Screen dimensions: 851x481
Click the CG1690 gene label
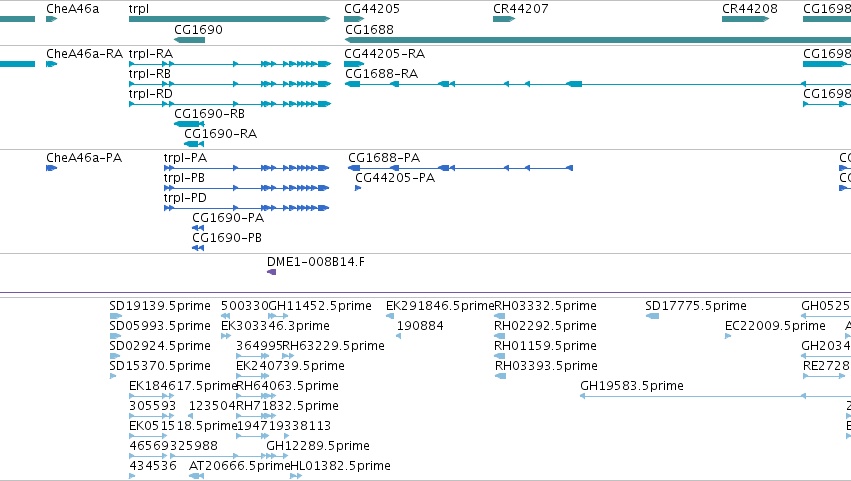[x=198, y=29]
